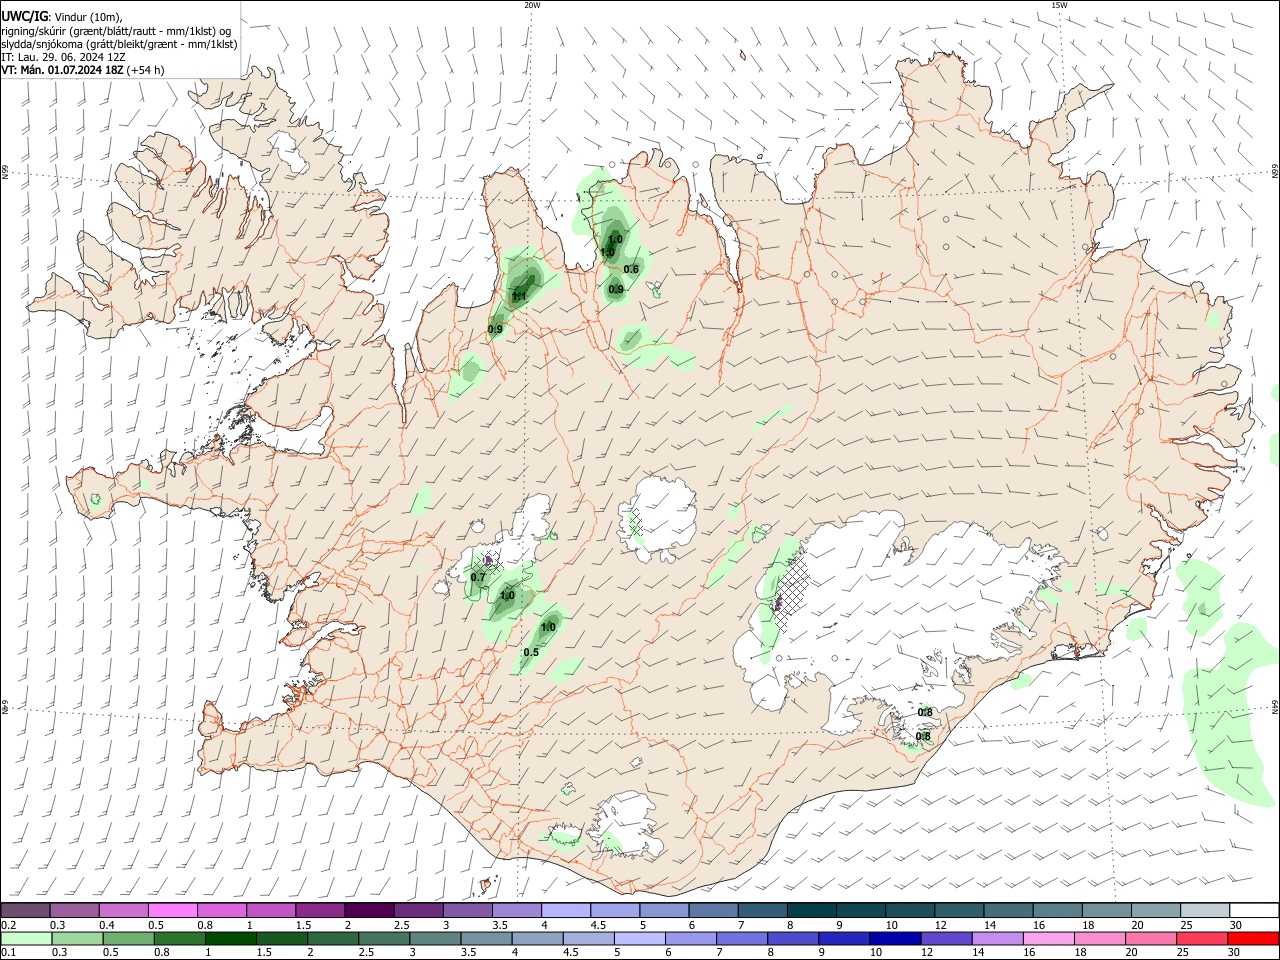Click the deep navy blue rain swatch labeled 10

pos(895,938)
